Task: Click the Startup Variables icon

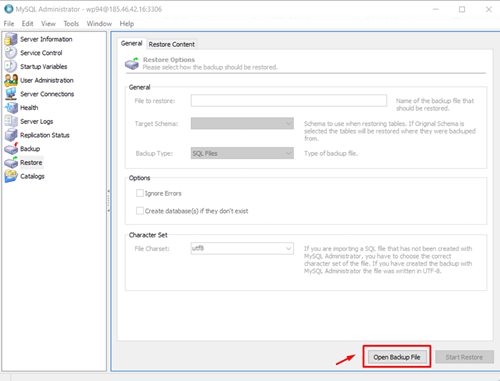Action: [x=11, y=66]
